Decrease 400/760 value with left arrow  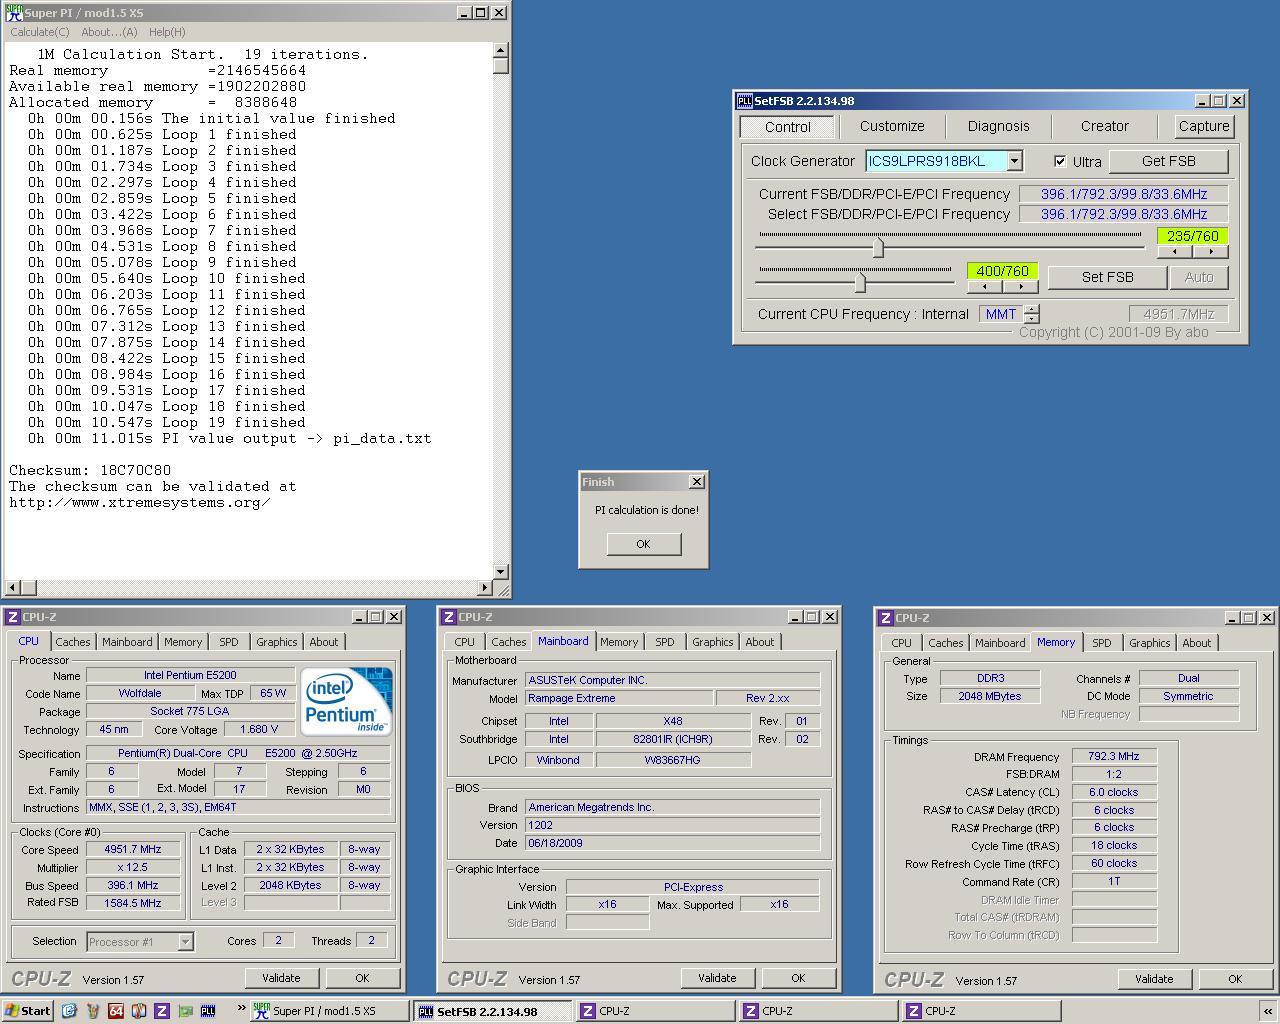(984, 287)
